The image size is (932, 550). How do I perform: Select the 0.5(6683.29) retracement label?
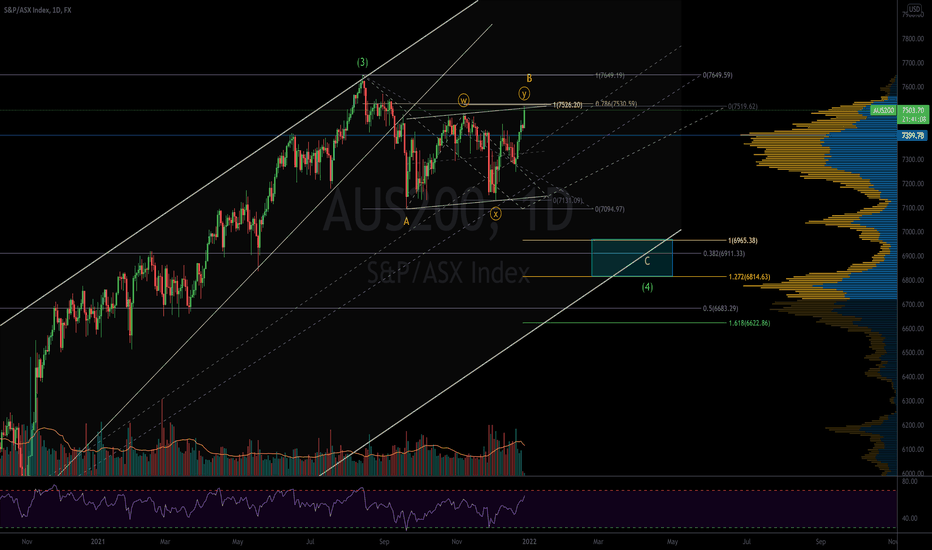click(720, 309)
